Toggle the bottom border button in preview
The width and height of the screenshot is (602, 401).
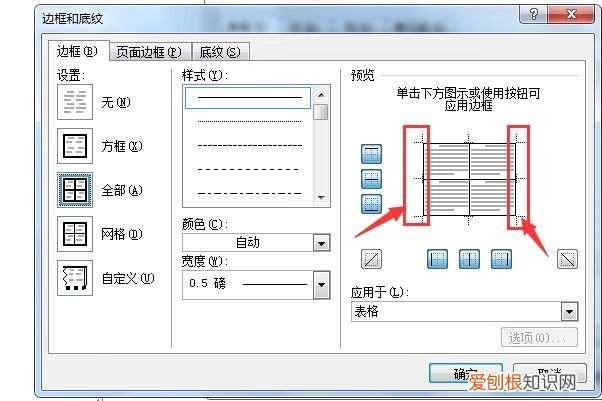(x=371, y=204)
